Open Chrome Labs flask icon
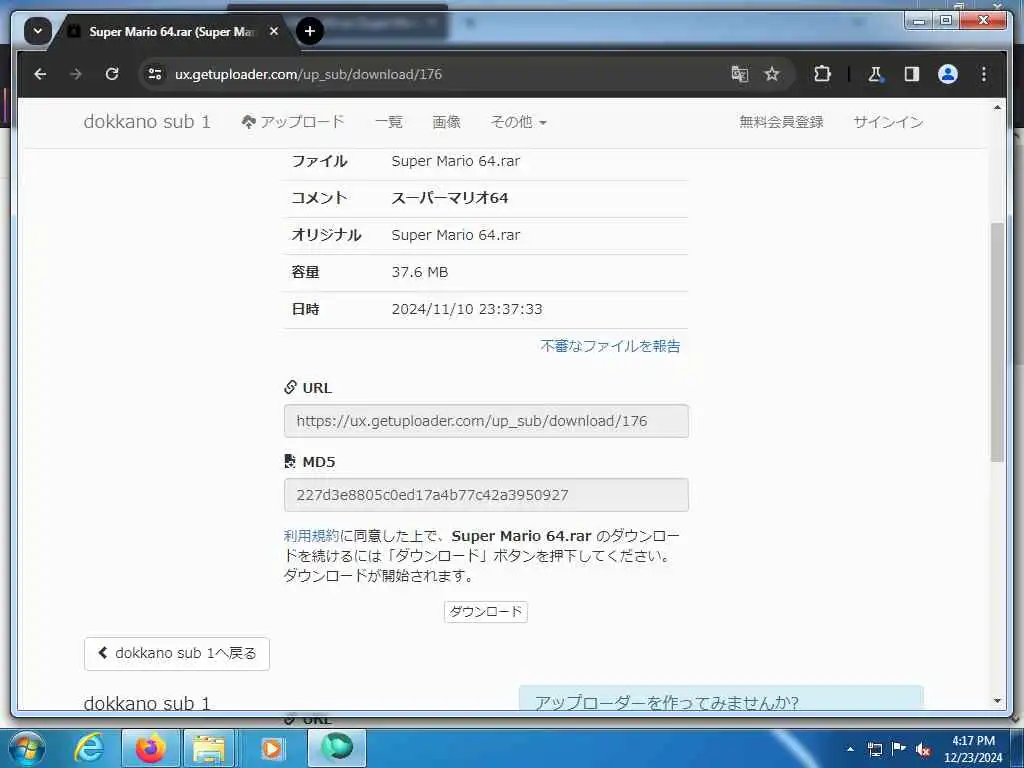 875,74
